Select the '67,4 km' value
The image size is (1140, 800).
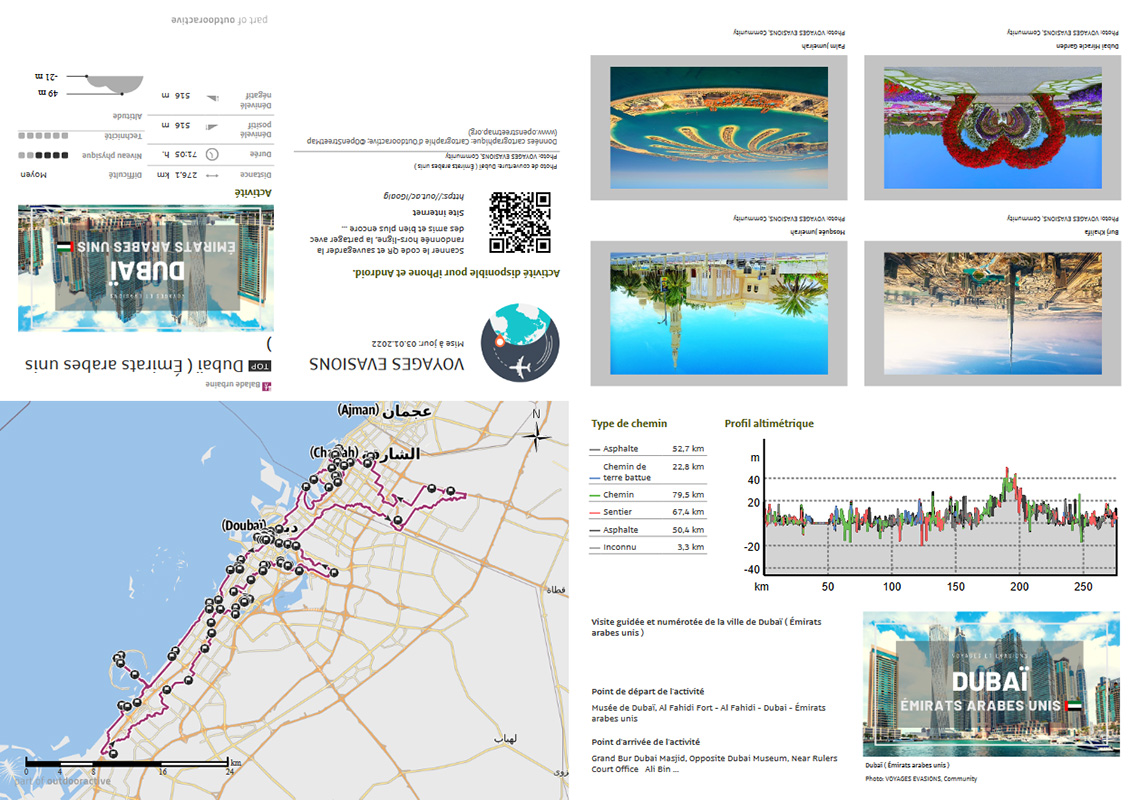click(688, 512)
